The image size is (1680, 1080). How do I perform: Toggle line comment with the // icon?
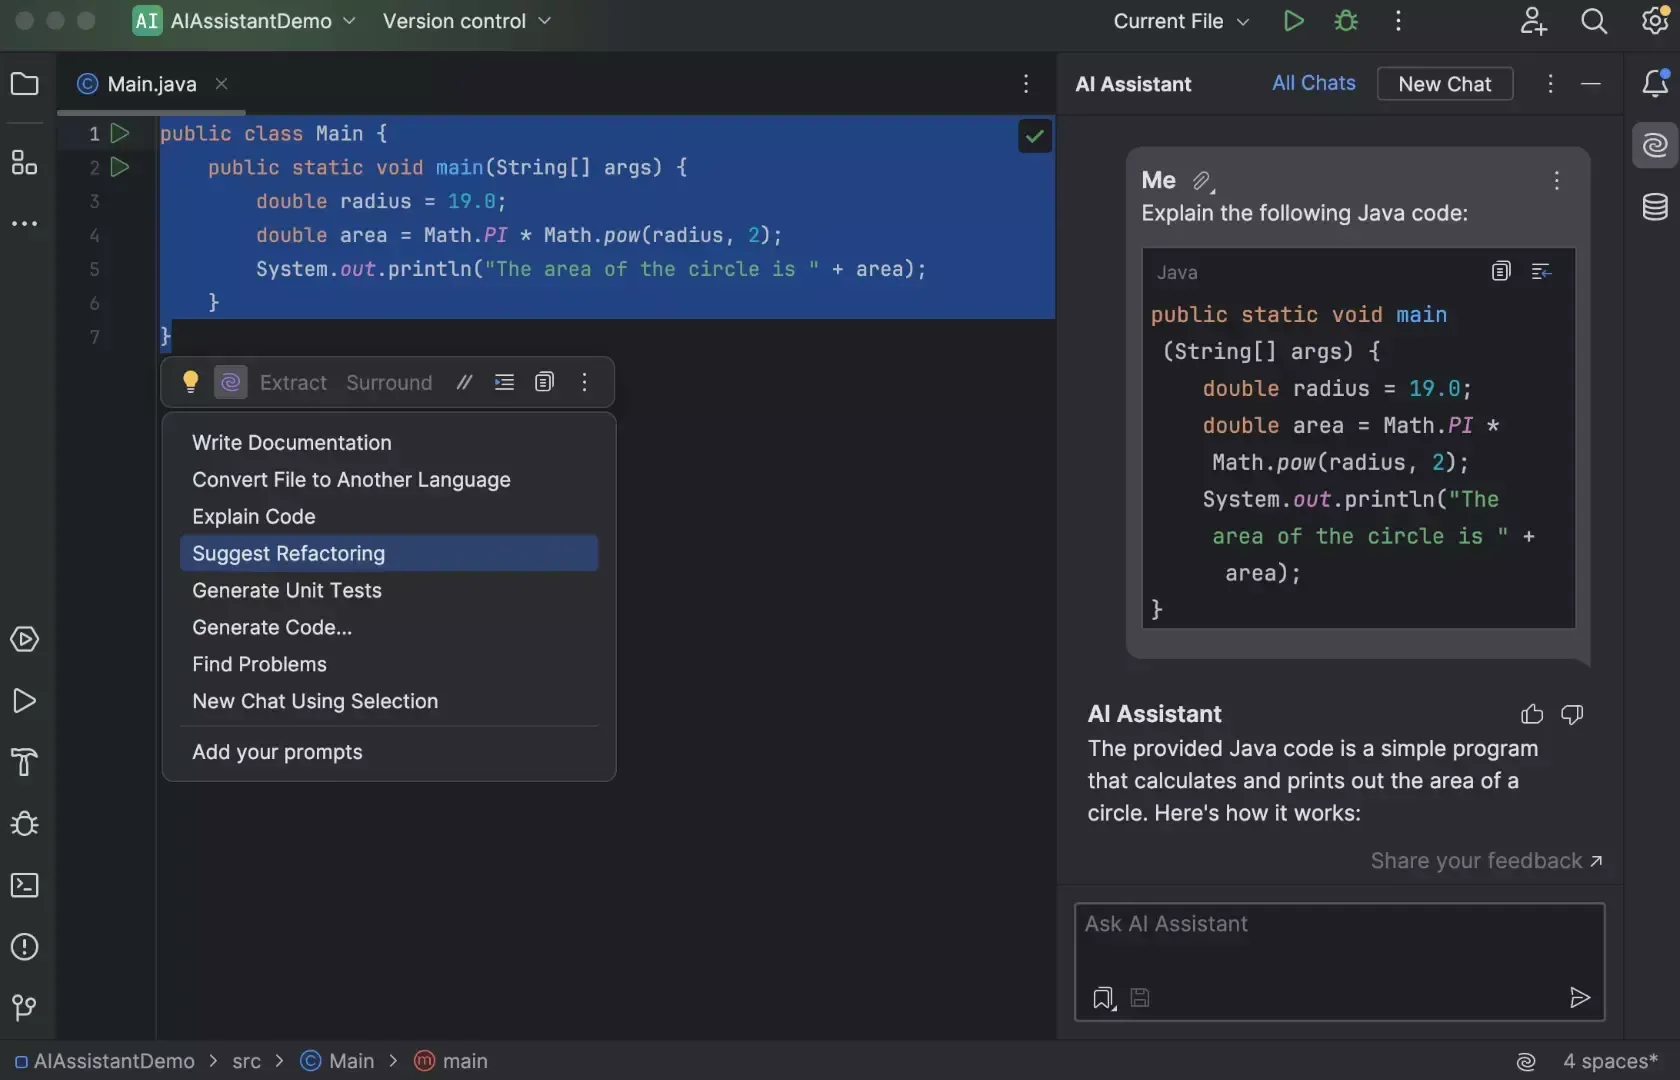point(464,382)
